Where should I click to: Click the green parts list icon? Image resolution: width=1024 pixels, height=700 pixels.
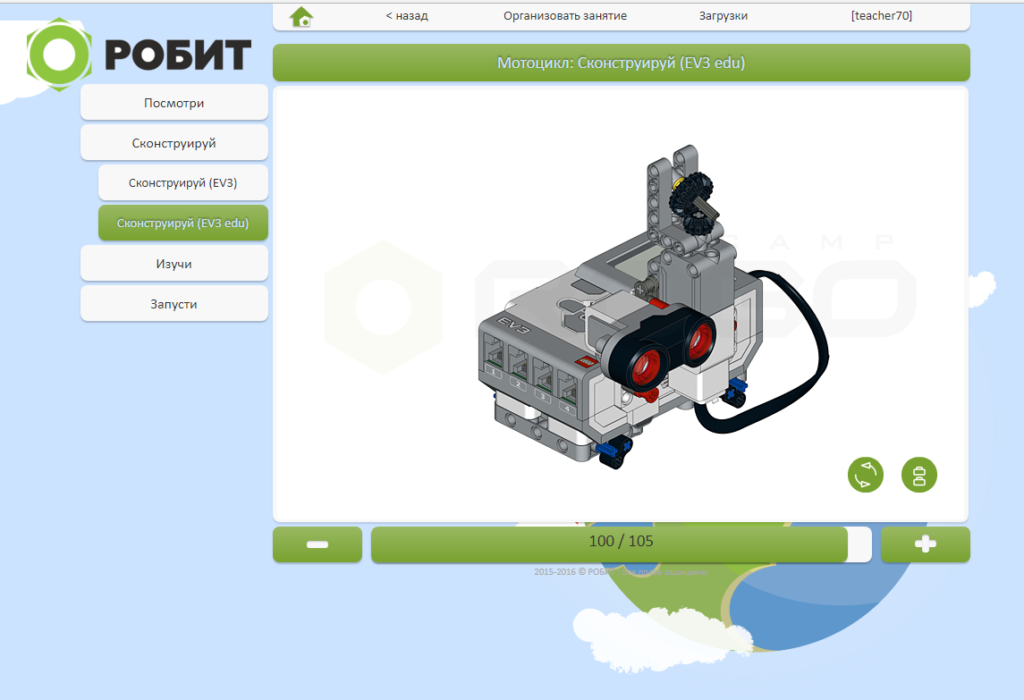tap(919, 475)
